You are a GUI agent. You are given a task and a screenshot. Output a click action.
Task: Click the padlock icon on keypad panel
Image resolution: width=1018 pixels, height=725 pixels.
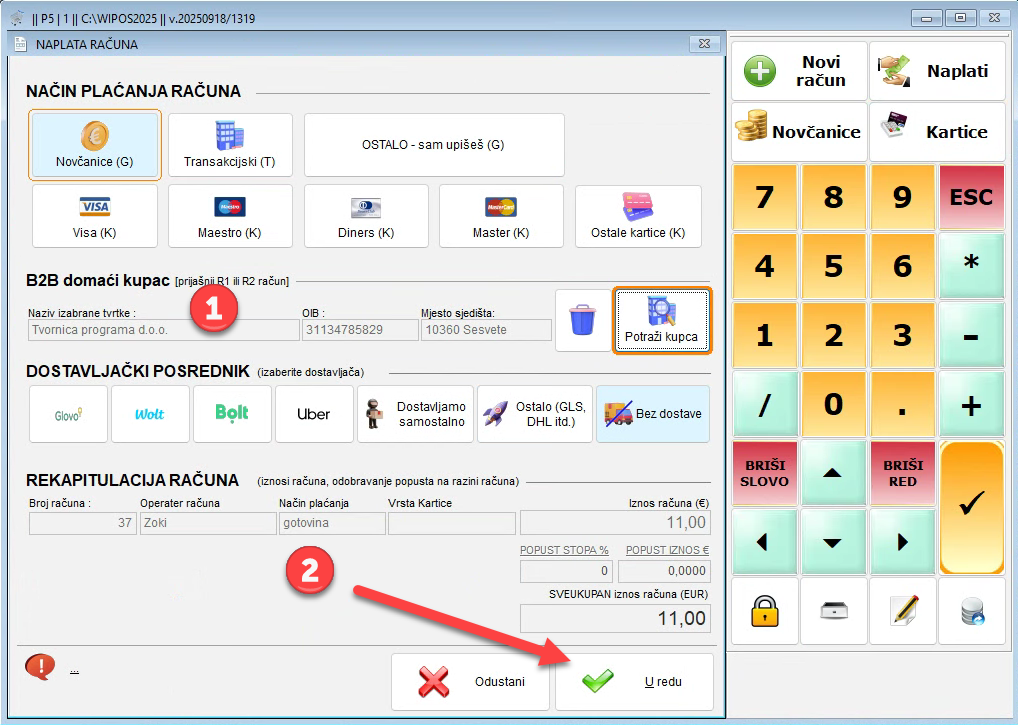click(765, 611)
